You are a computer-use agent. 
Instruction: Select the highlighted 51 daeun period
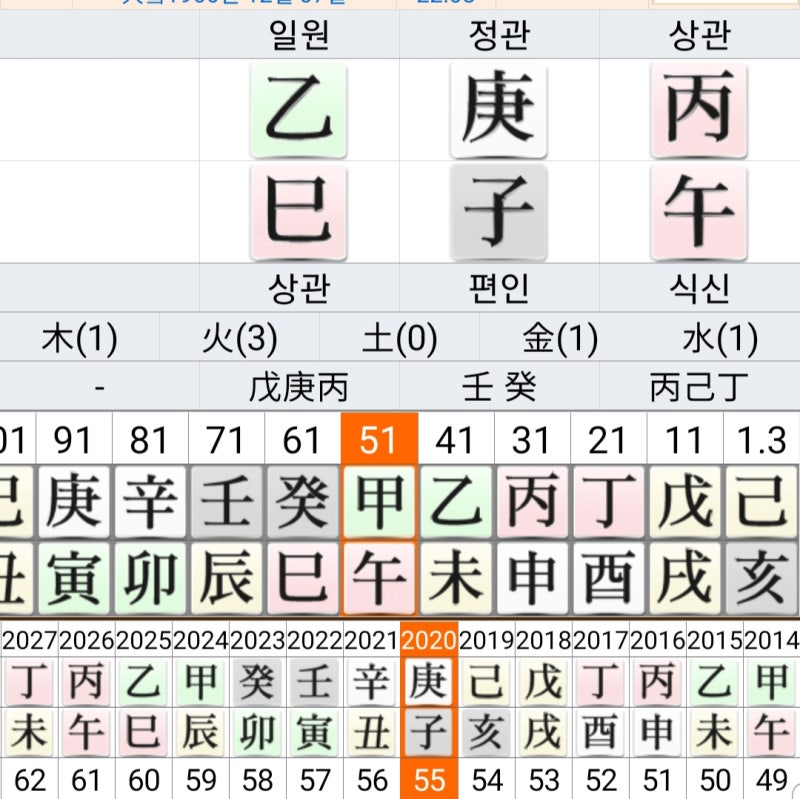pos(379,439)
